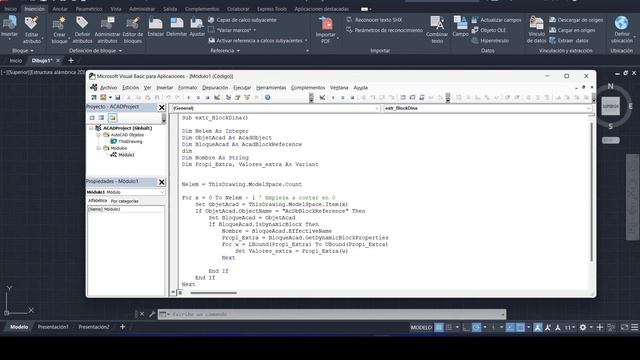Add new drawing tab with plus

(71, 60)
